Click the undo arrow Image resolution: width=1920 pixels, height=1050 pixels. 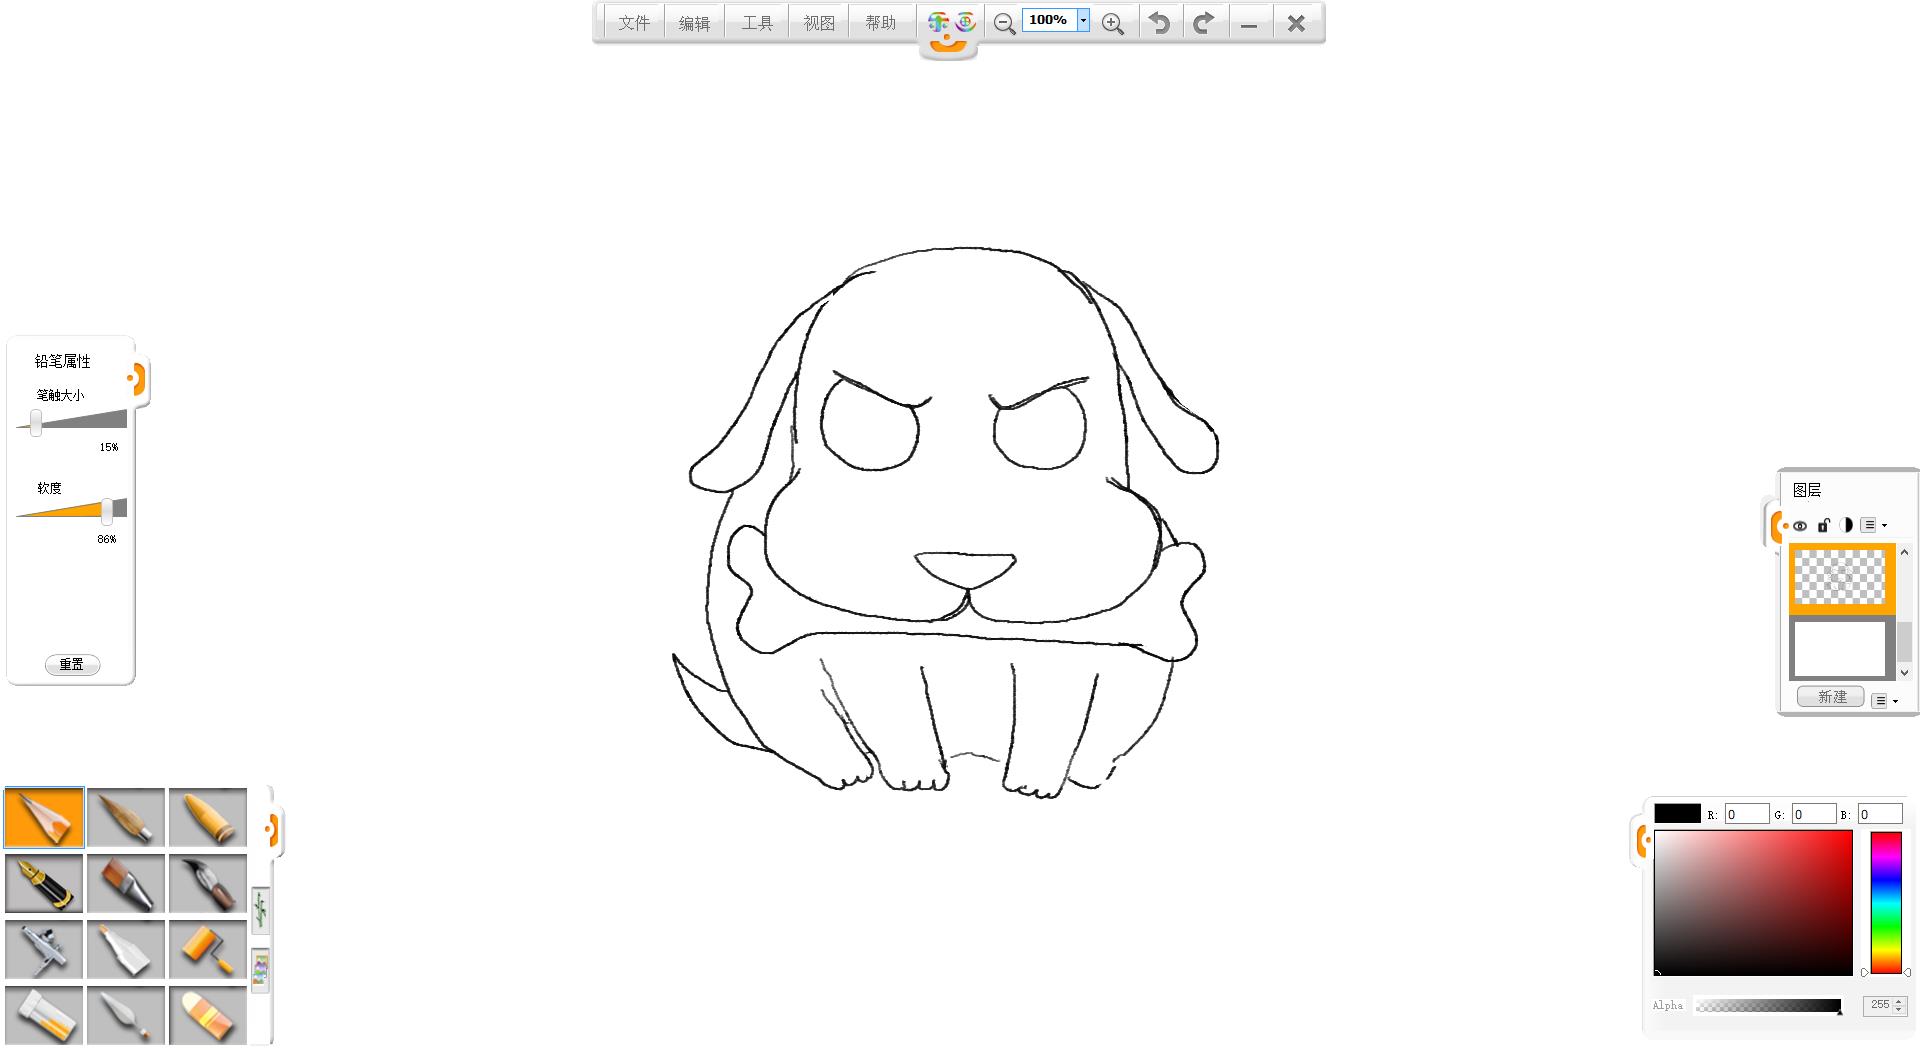point(1159,23)
